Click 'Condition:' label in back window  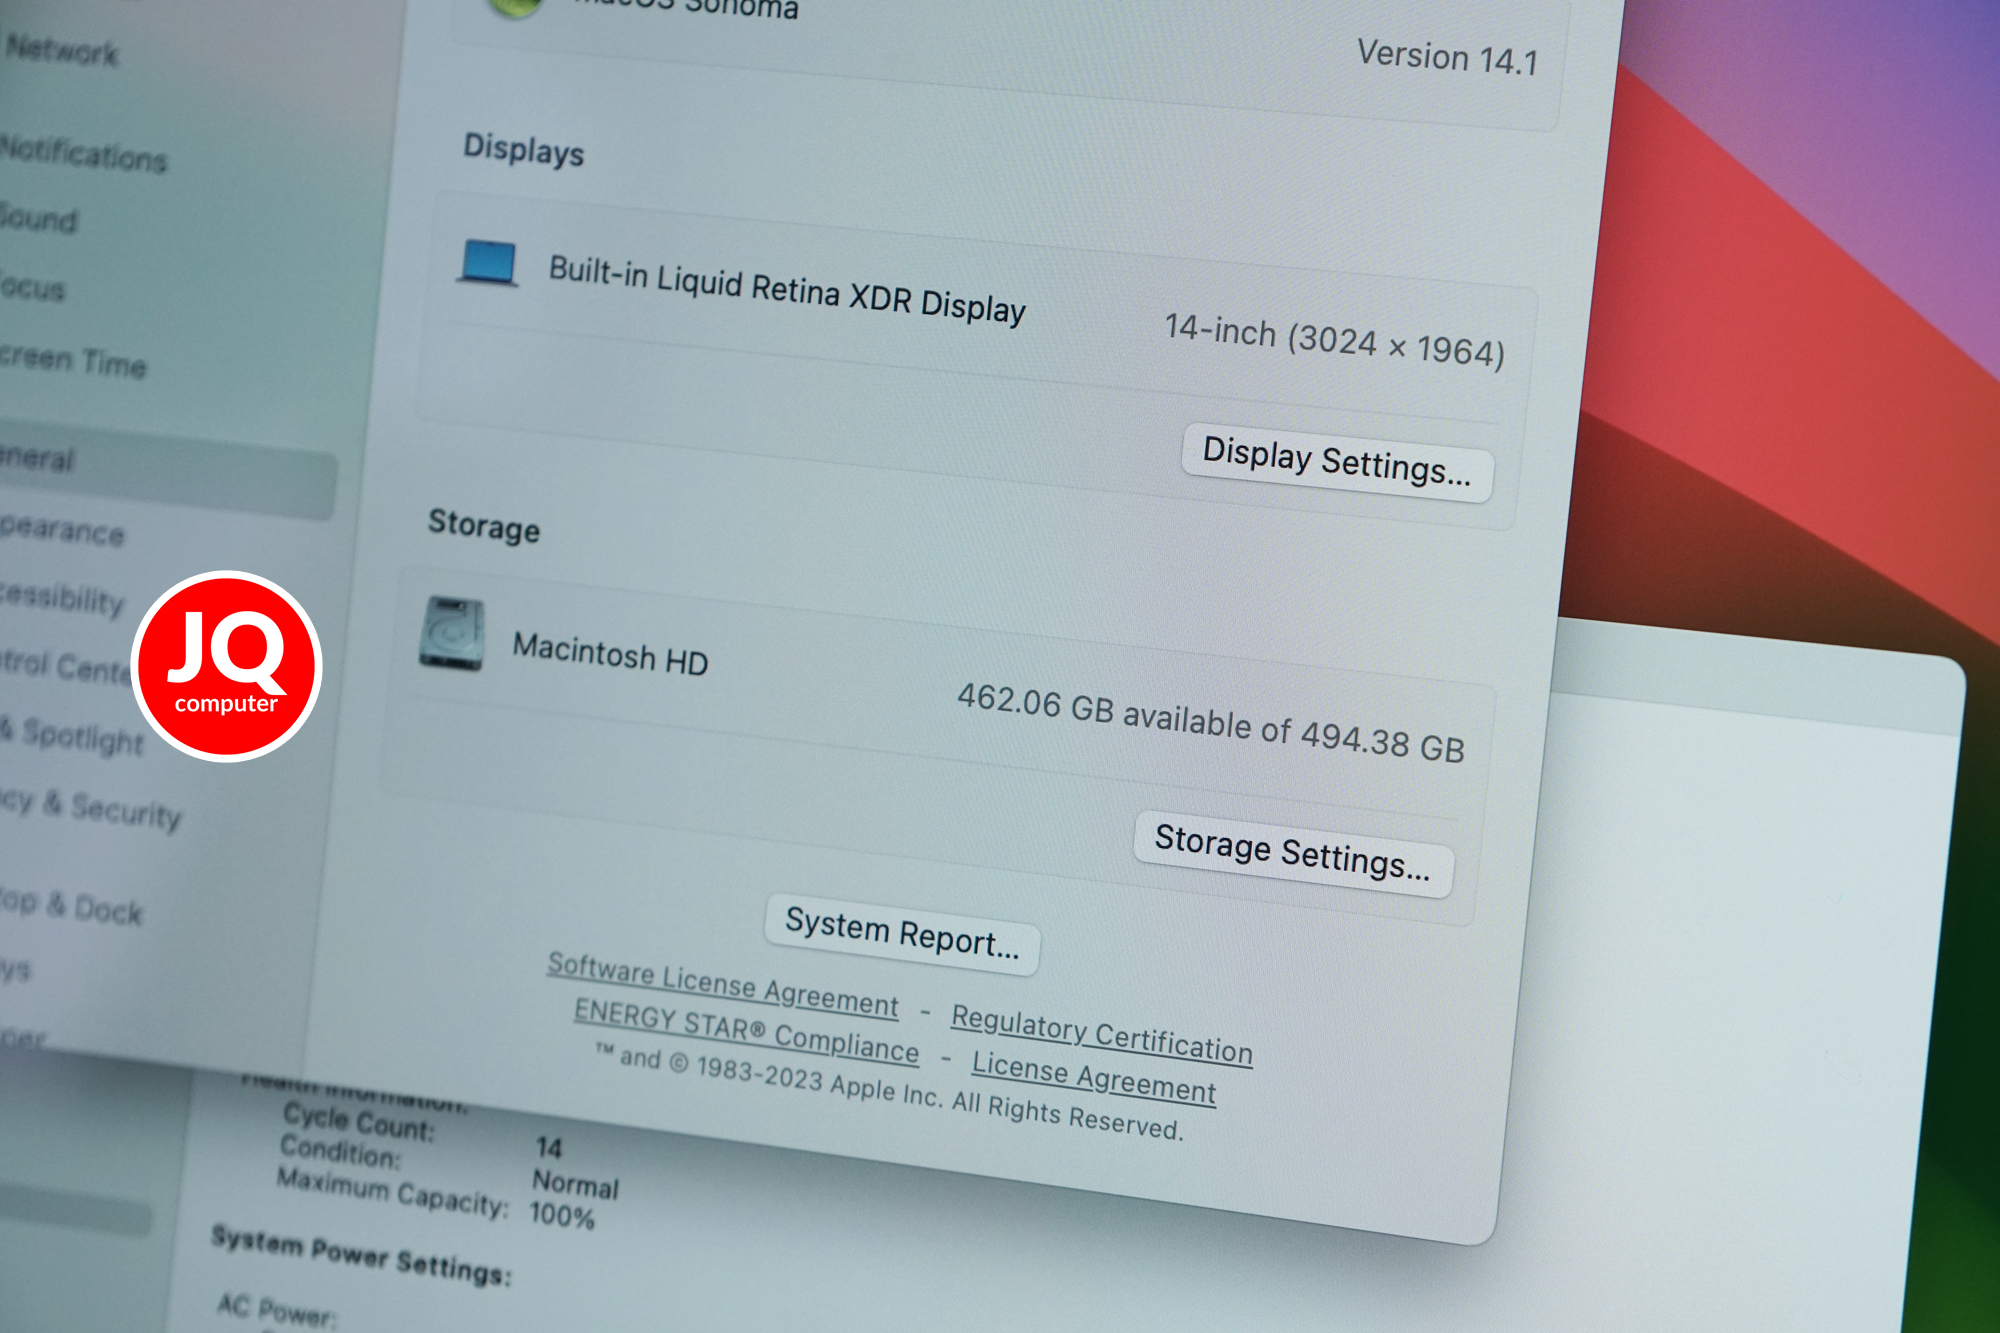[x=340, y=1152]
